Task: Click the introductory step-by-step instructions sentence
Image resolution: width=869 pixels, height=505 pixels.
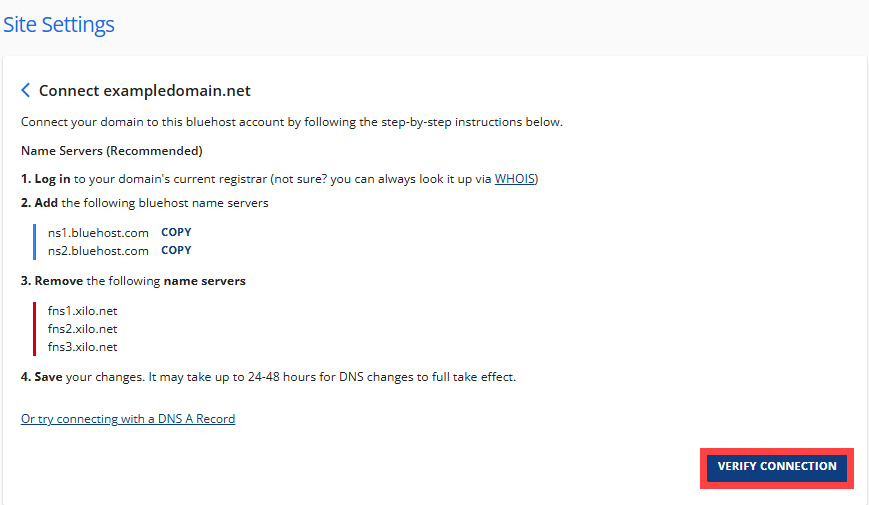Action: coord(292,122)
